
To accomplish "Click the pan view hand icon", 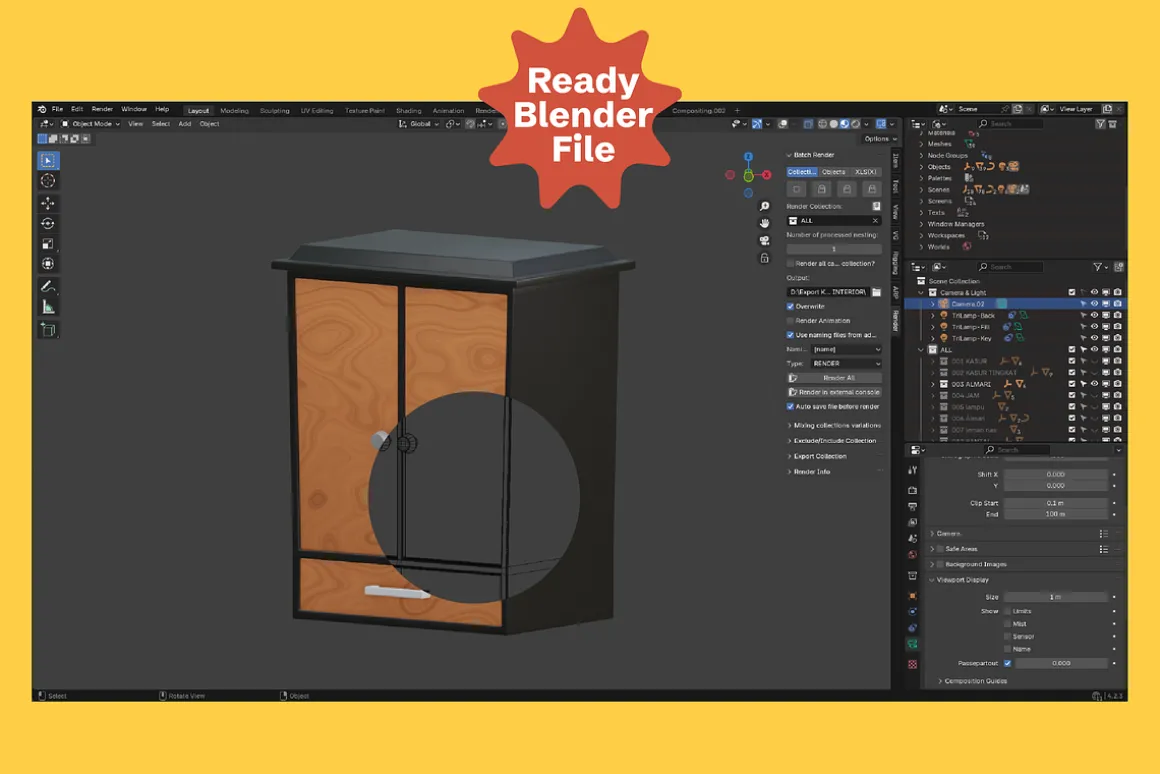I will pyautogui.click(x=764, y=223).
